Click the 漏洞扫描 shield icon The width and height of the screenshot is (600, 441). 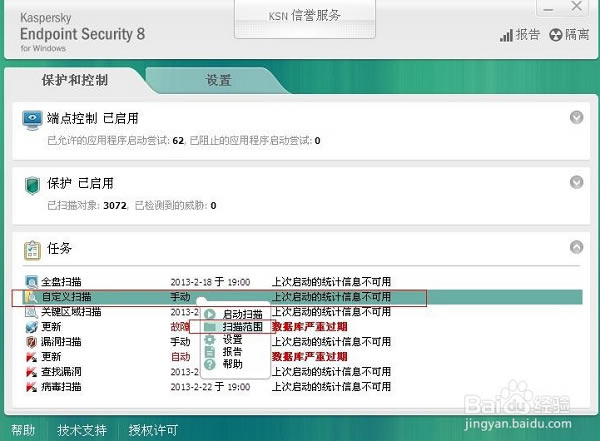31,341
